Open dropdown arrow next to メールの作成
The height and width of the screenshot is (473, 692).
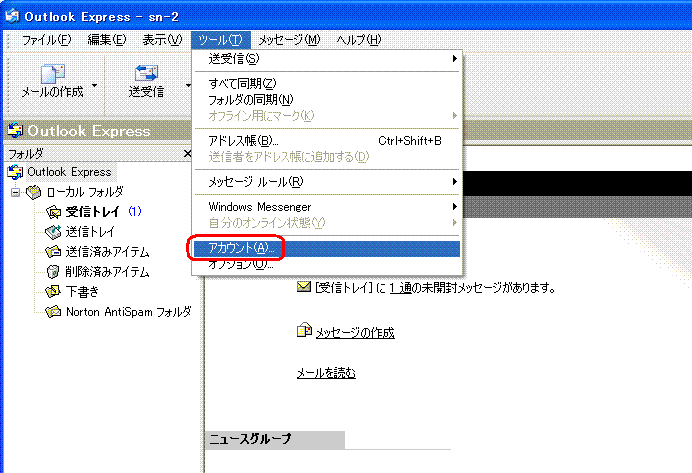point(95,85)
